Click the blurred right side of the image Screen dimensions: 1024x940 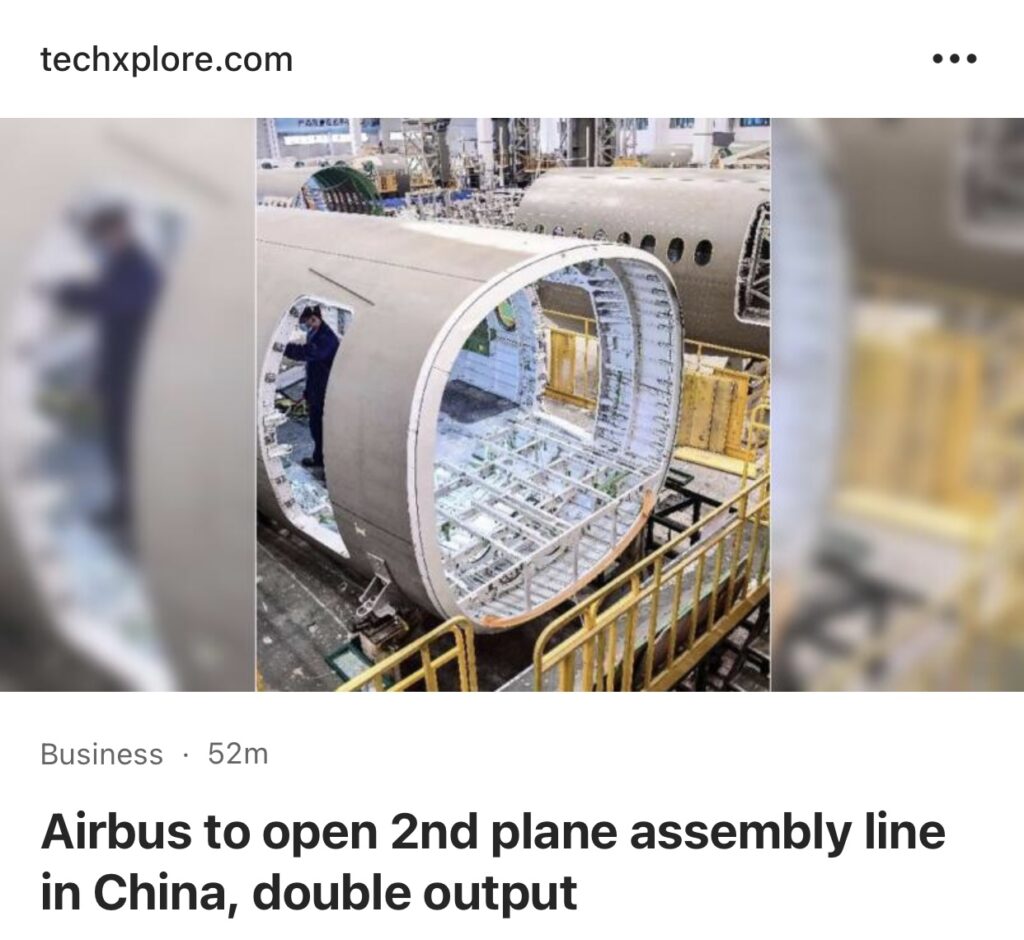click(x=897, y=404)
